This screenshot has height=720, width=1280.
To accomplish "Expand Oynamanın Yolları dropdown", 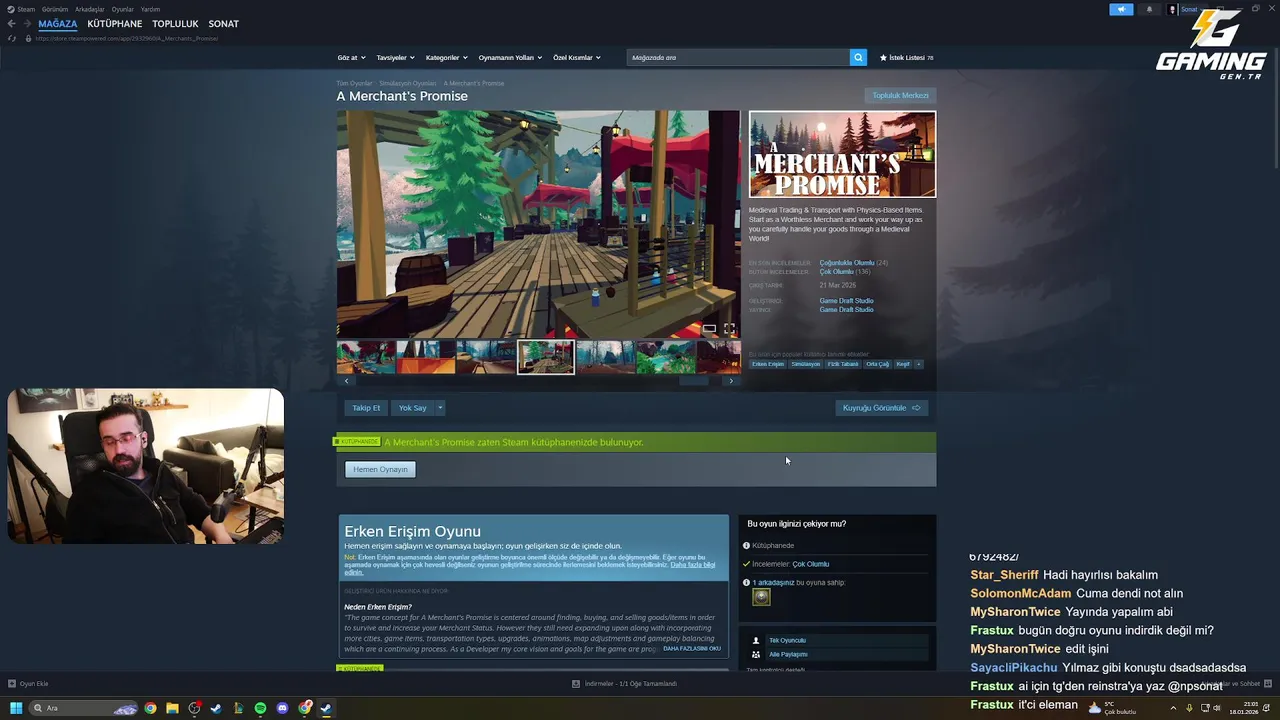I will point(510,58).
